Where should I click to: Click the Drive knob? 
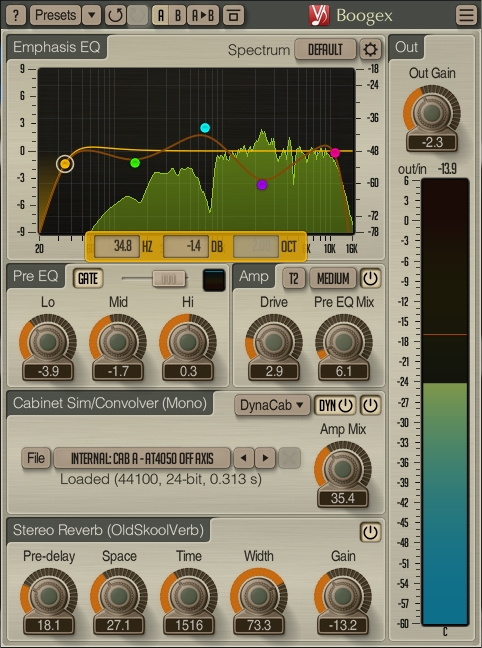274,342
